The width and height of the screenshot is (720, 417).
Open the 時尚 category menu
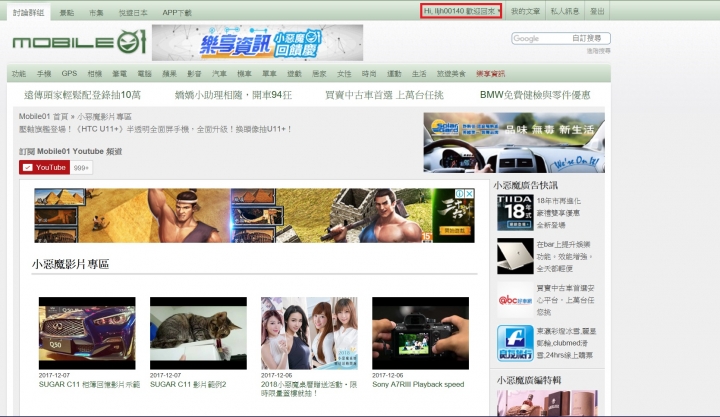(369, 73)
